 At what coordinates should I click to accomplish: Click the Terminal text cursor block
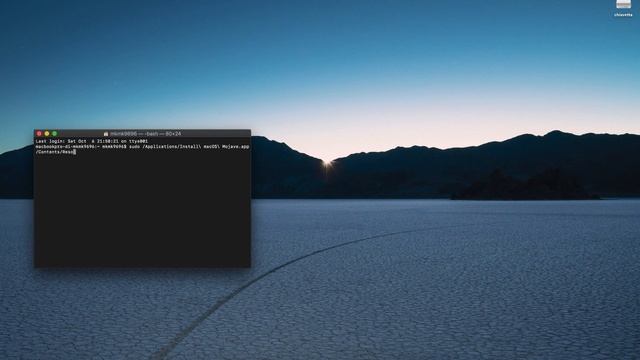point(75,152)
